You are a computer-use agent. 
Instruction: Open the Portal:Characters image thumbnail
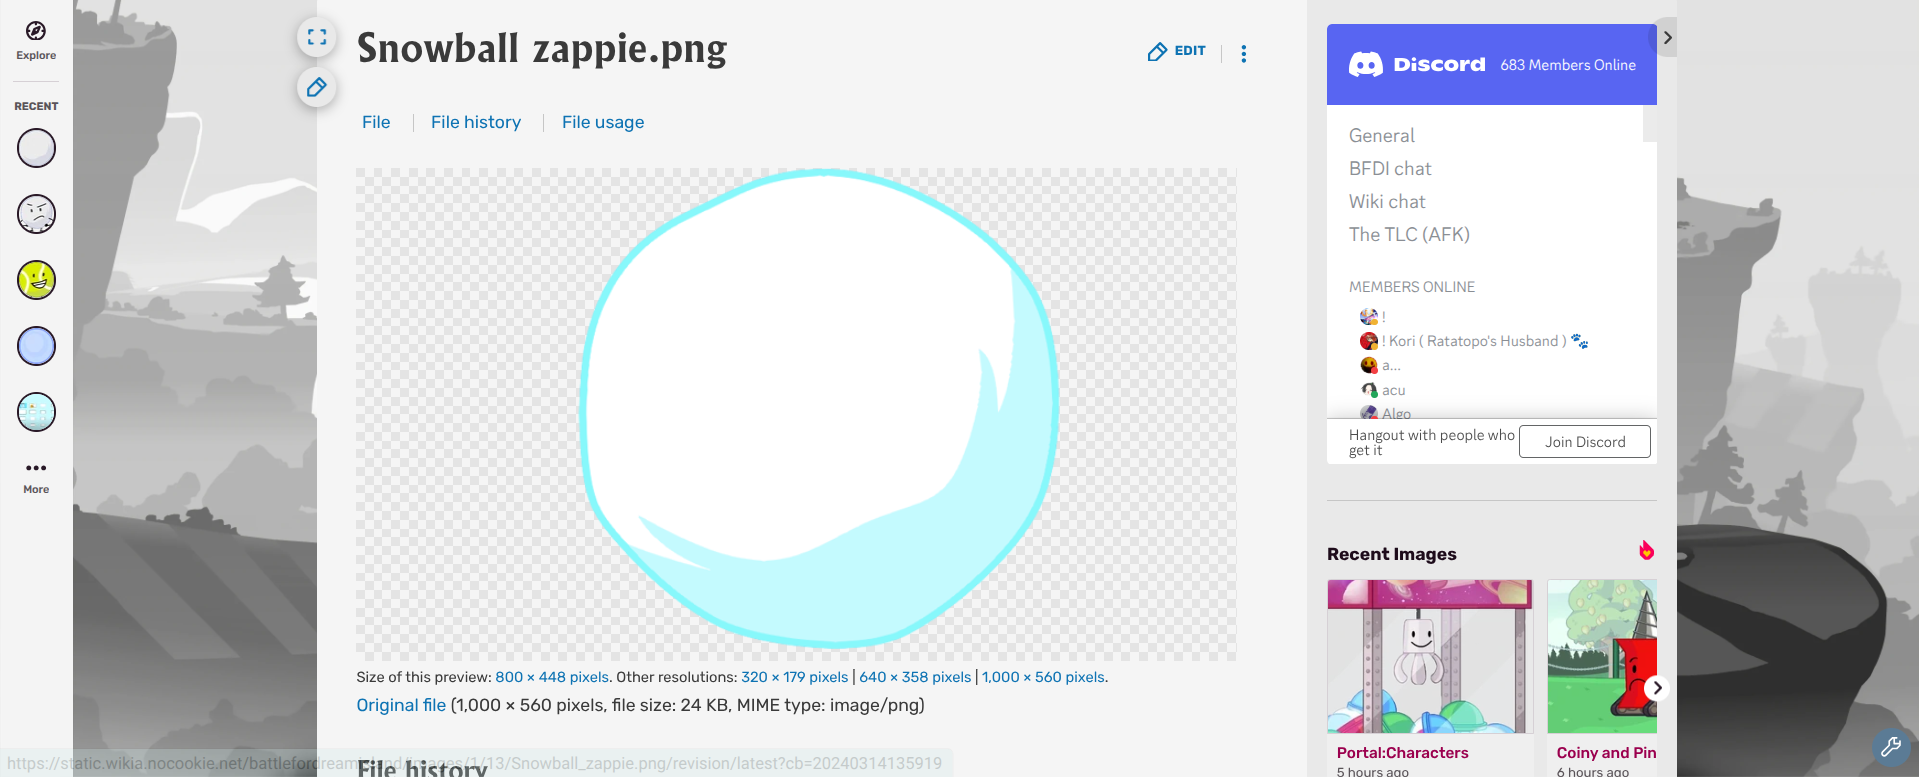(1430, 657)
